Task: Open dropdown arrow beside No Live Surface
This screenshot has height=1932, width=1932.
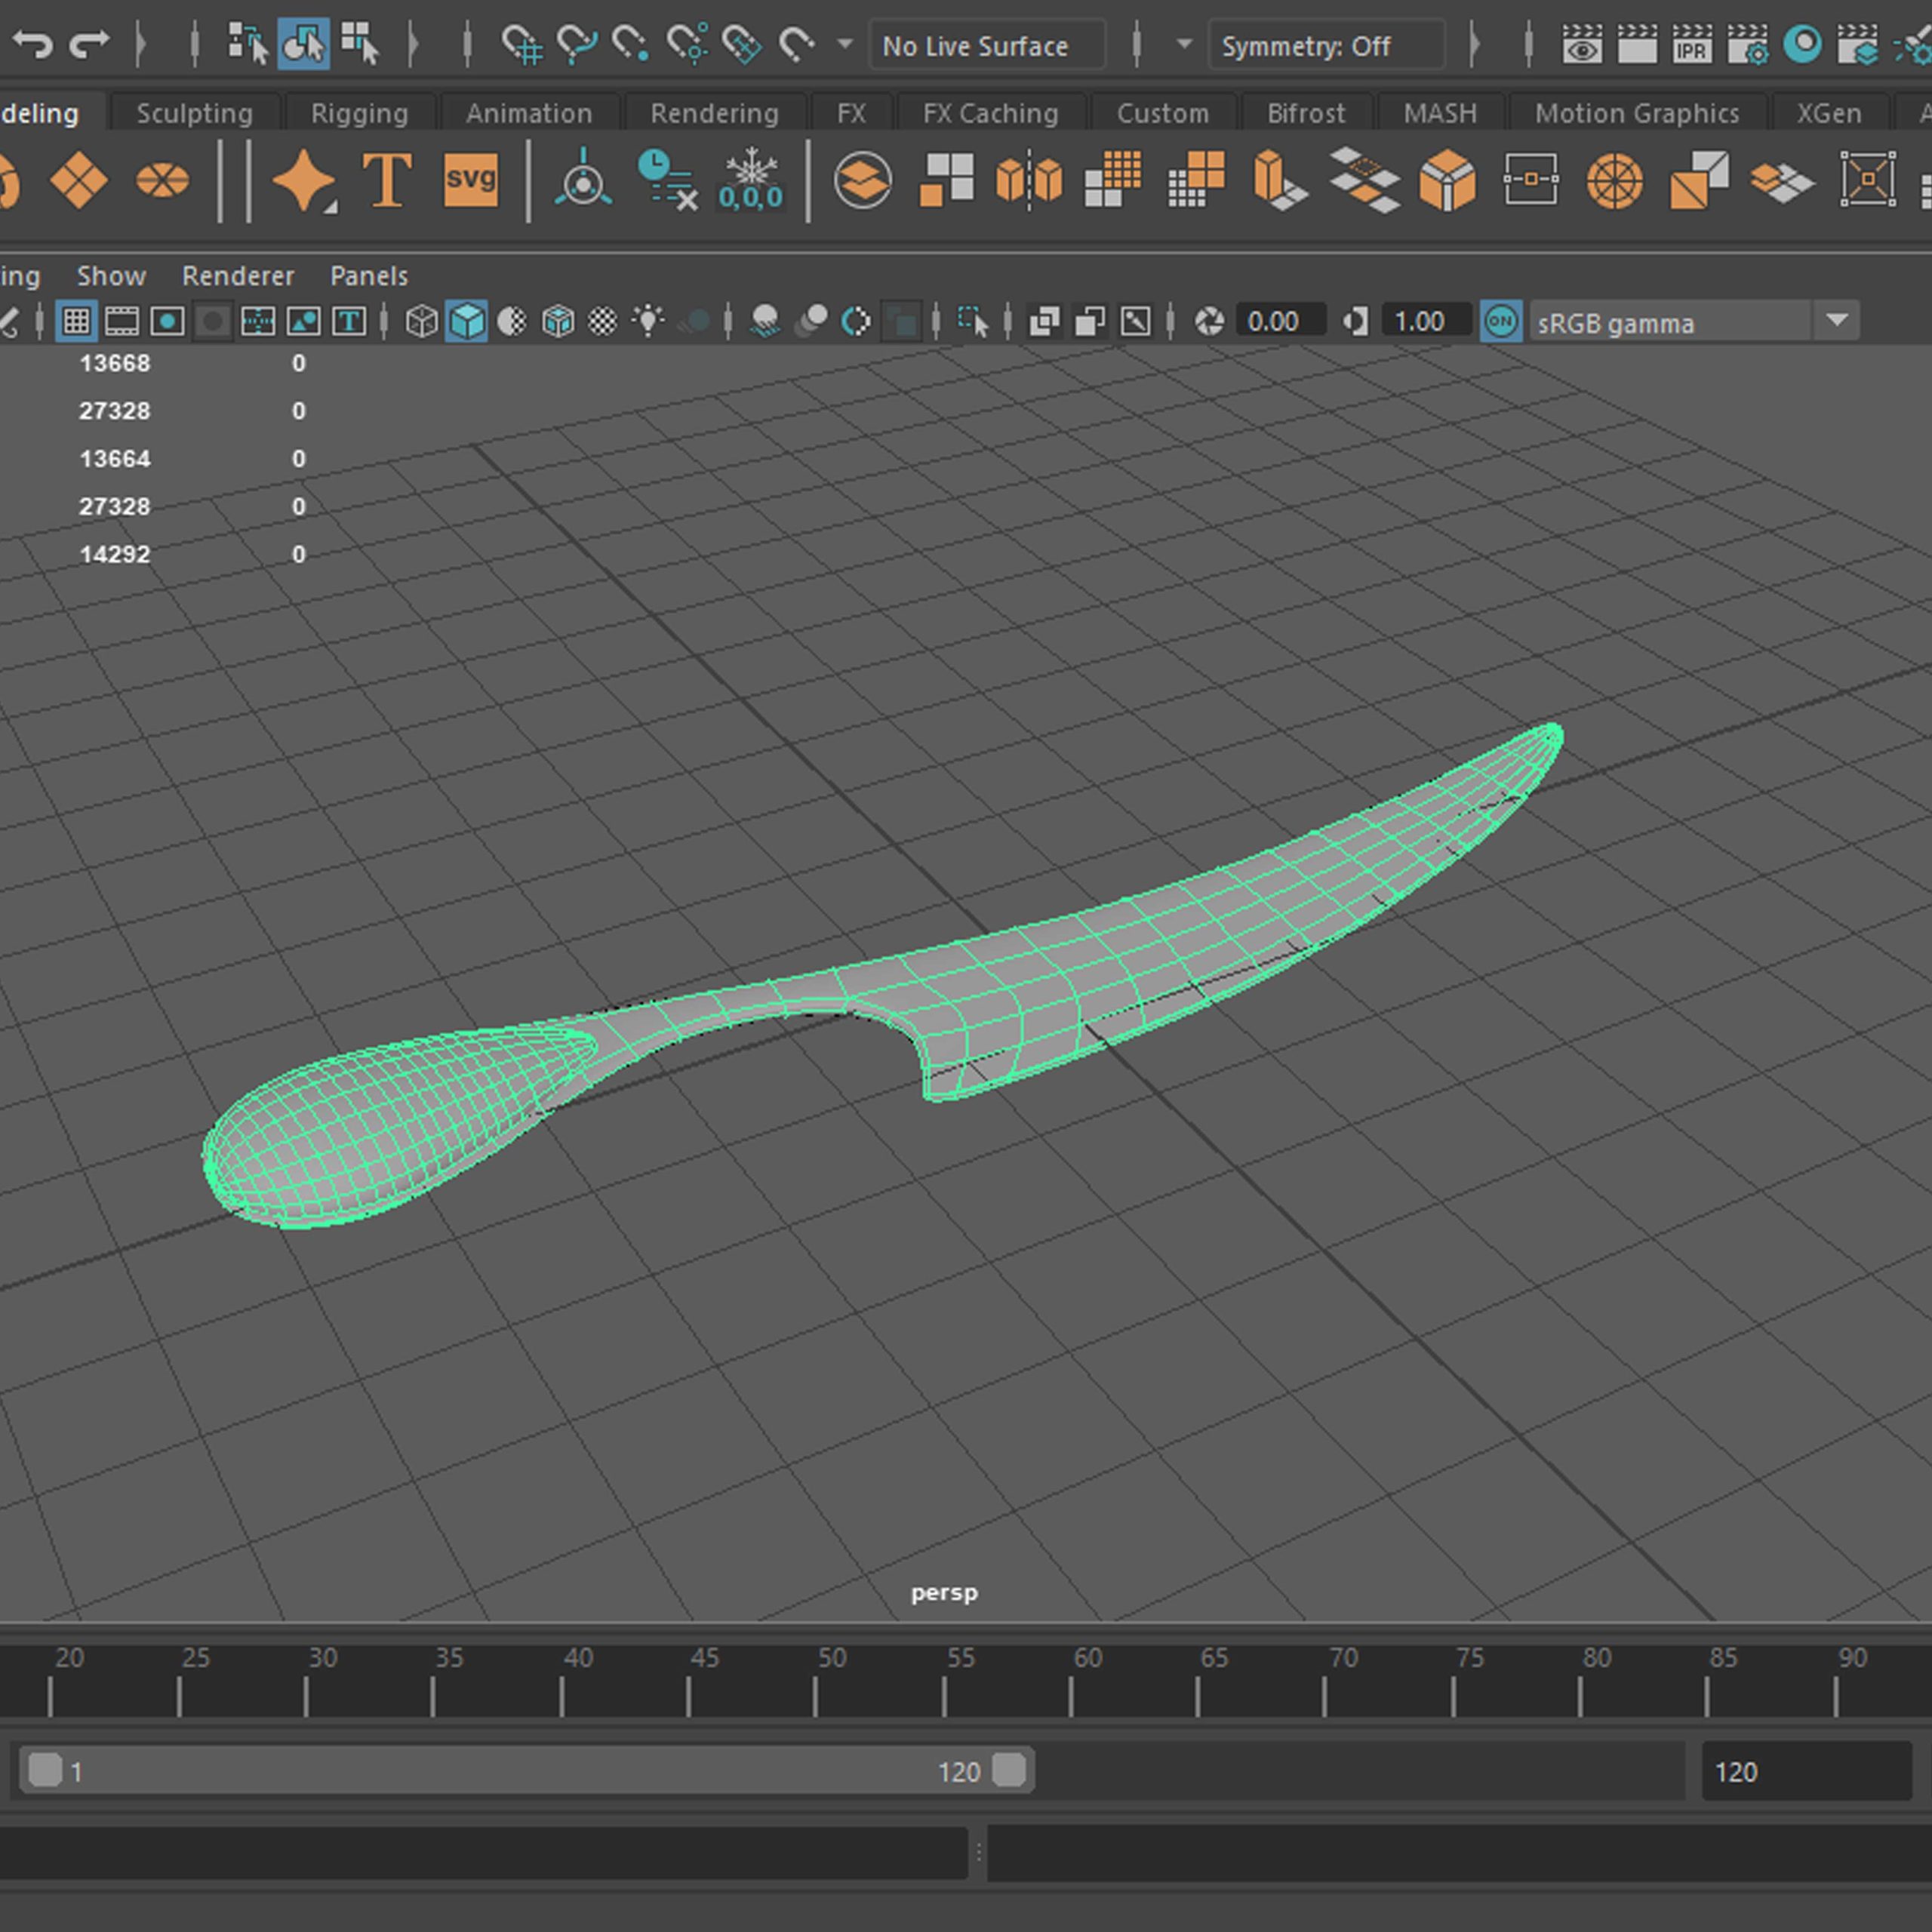Action: point(845,44)
